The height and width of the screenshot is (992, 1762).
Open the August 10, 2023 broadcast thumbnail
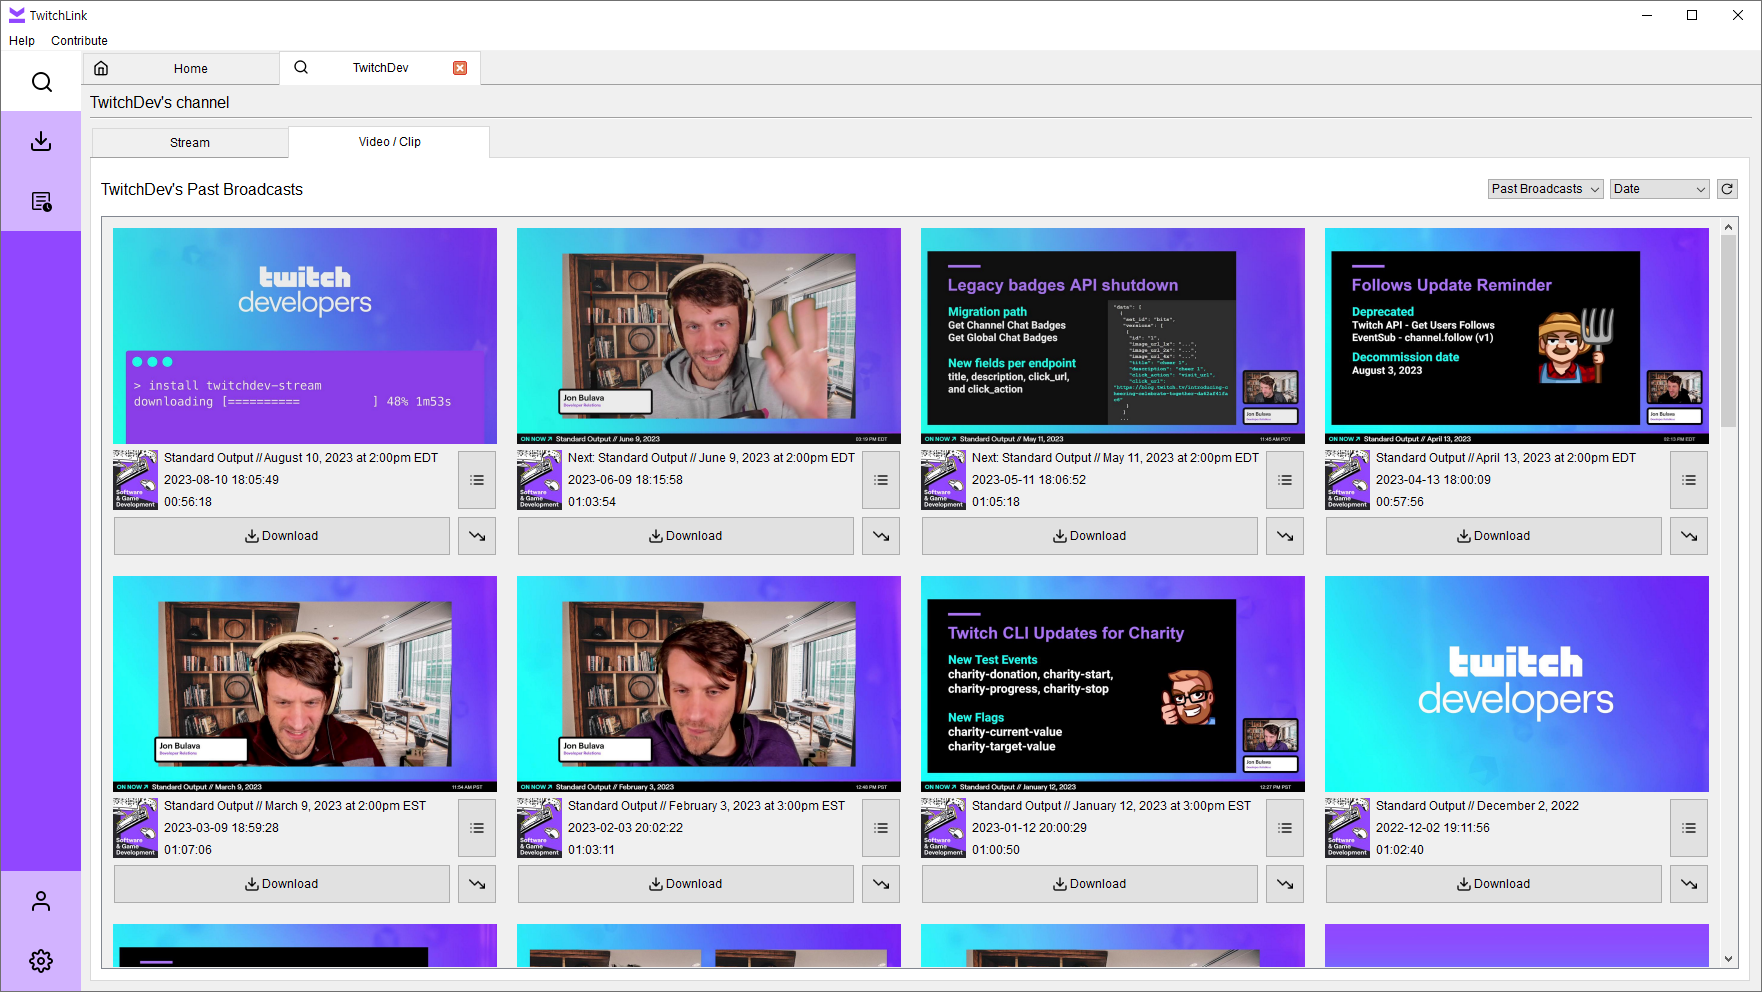tap(305, 336)
